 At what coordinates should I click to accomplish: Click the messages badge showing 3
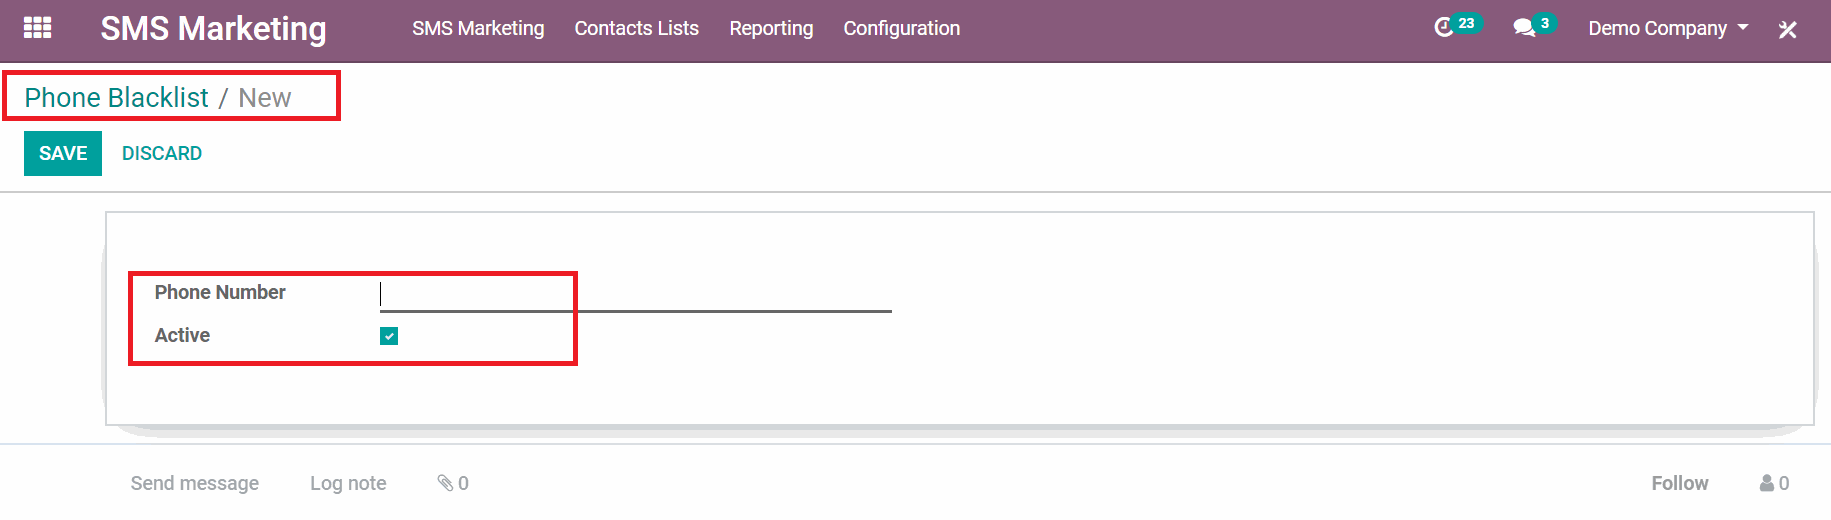[x=1545, y=22]
